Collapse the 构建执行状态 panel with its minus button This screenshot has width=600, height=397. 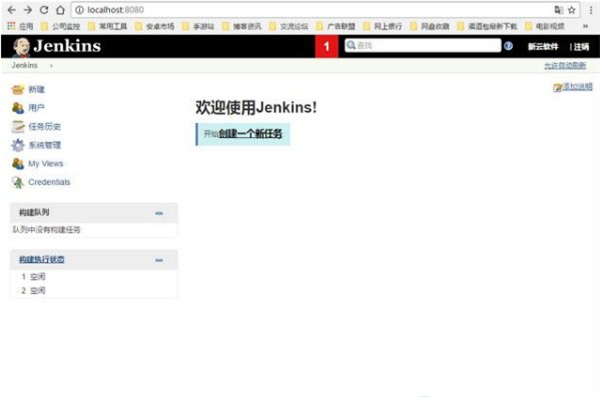(159, 260)
